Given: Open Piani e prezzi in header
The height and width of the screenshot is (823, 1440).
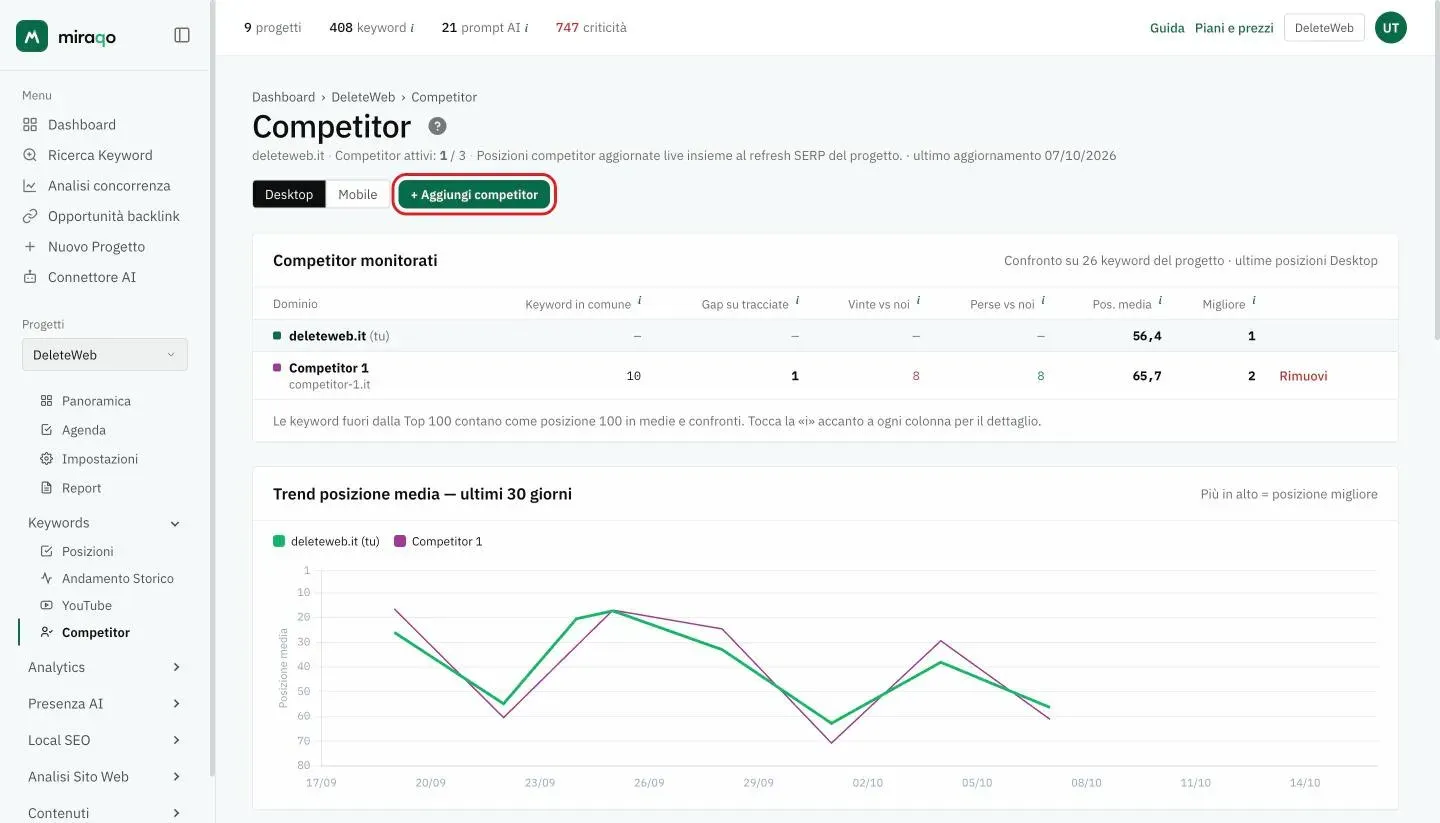Looking at the screenshot, I should pos(1234,28).
